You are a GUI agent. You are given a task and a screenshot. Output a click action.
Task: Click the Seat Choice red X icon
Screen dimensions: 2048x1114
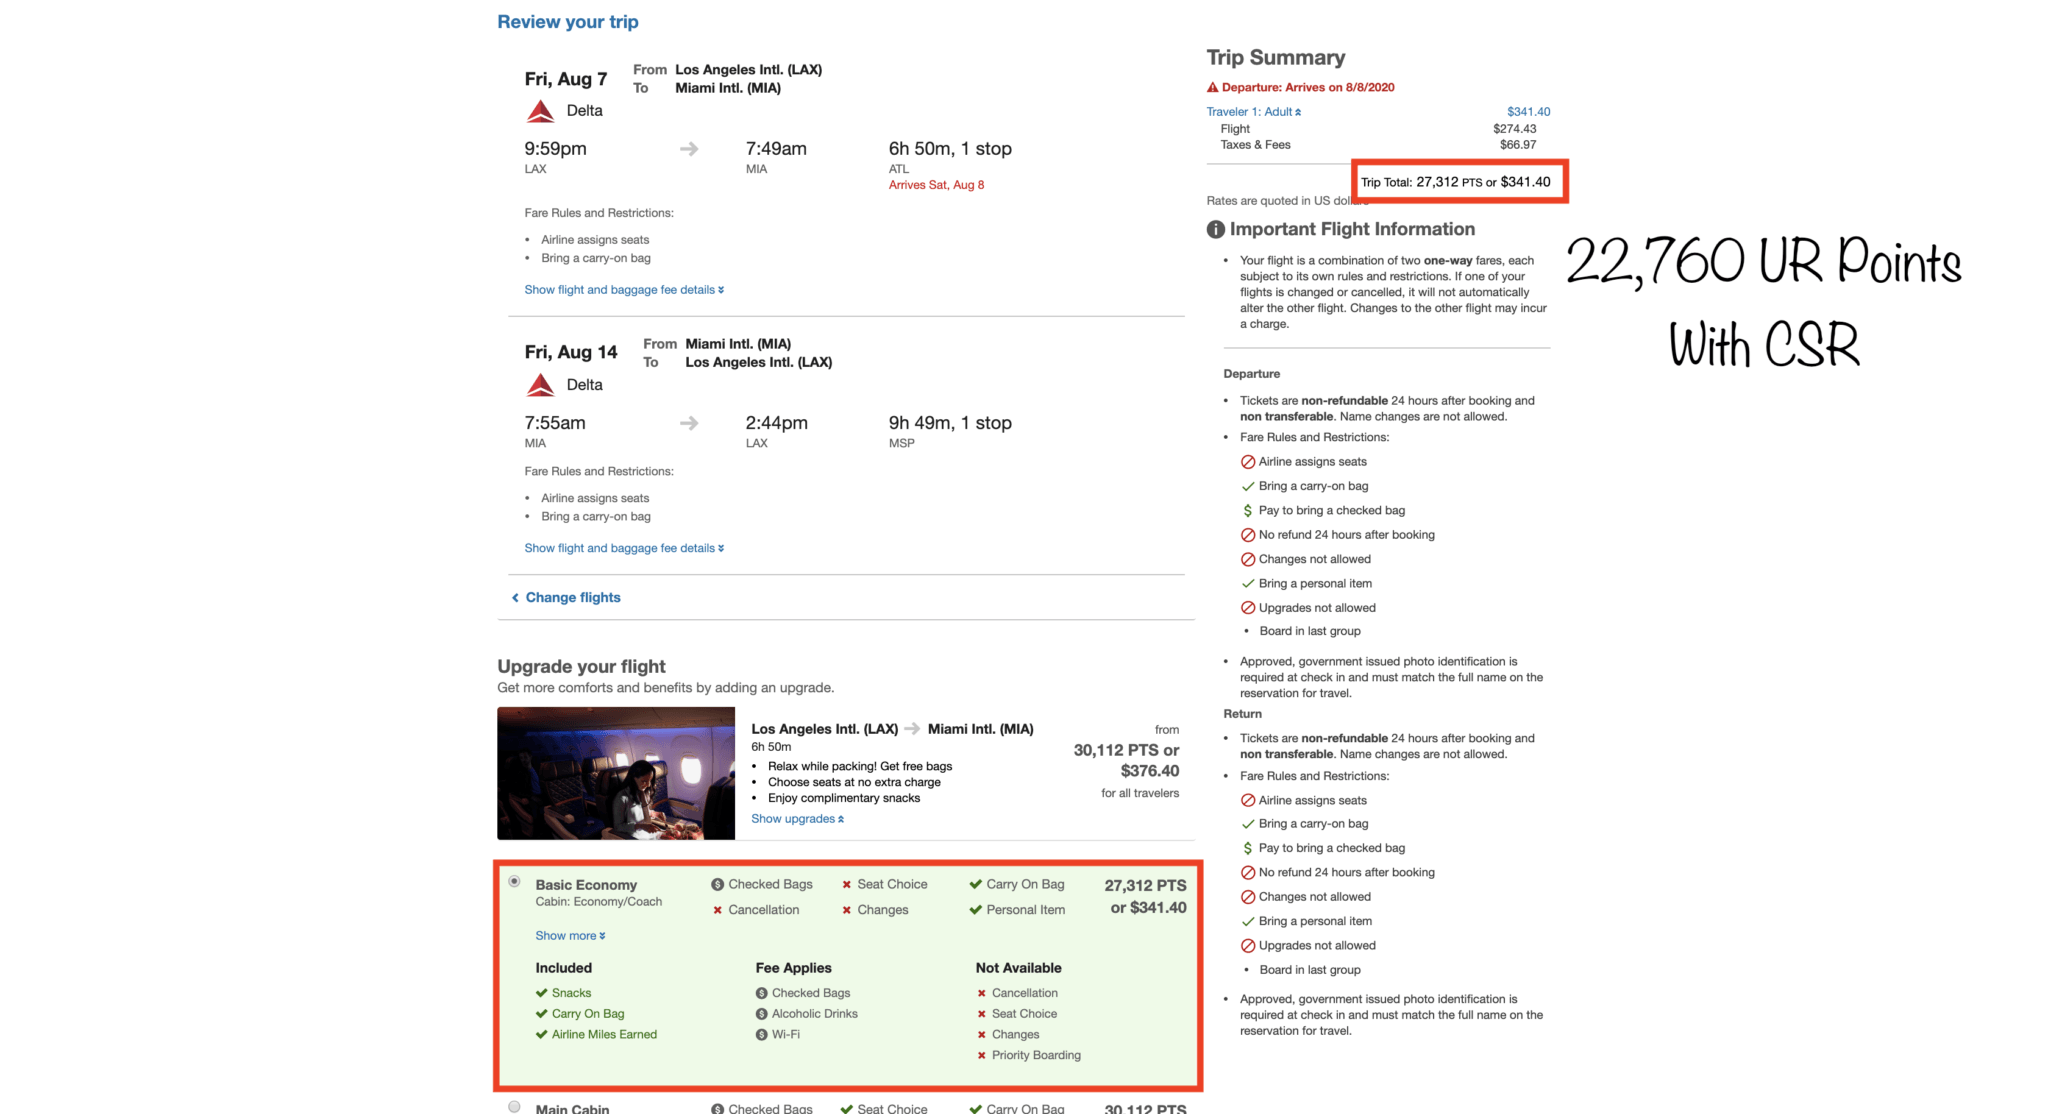coord(846,885)
